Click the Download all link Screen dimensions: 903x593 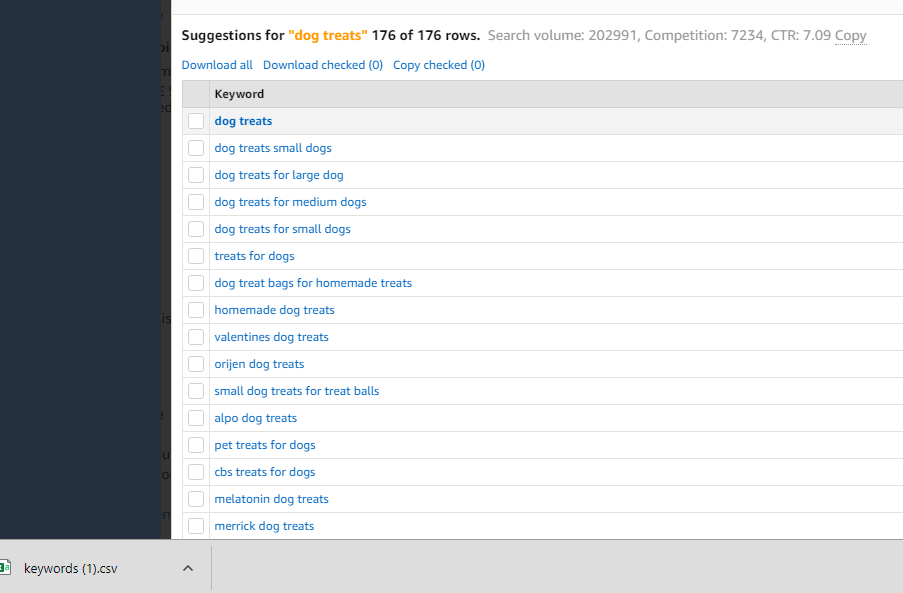point(217,65)
